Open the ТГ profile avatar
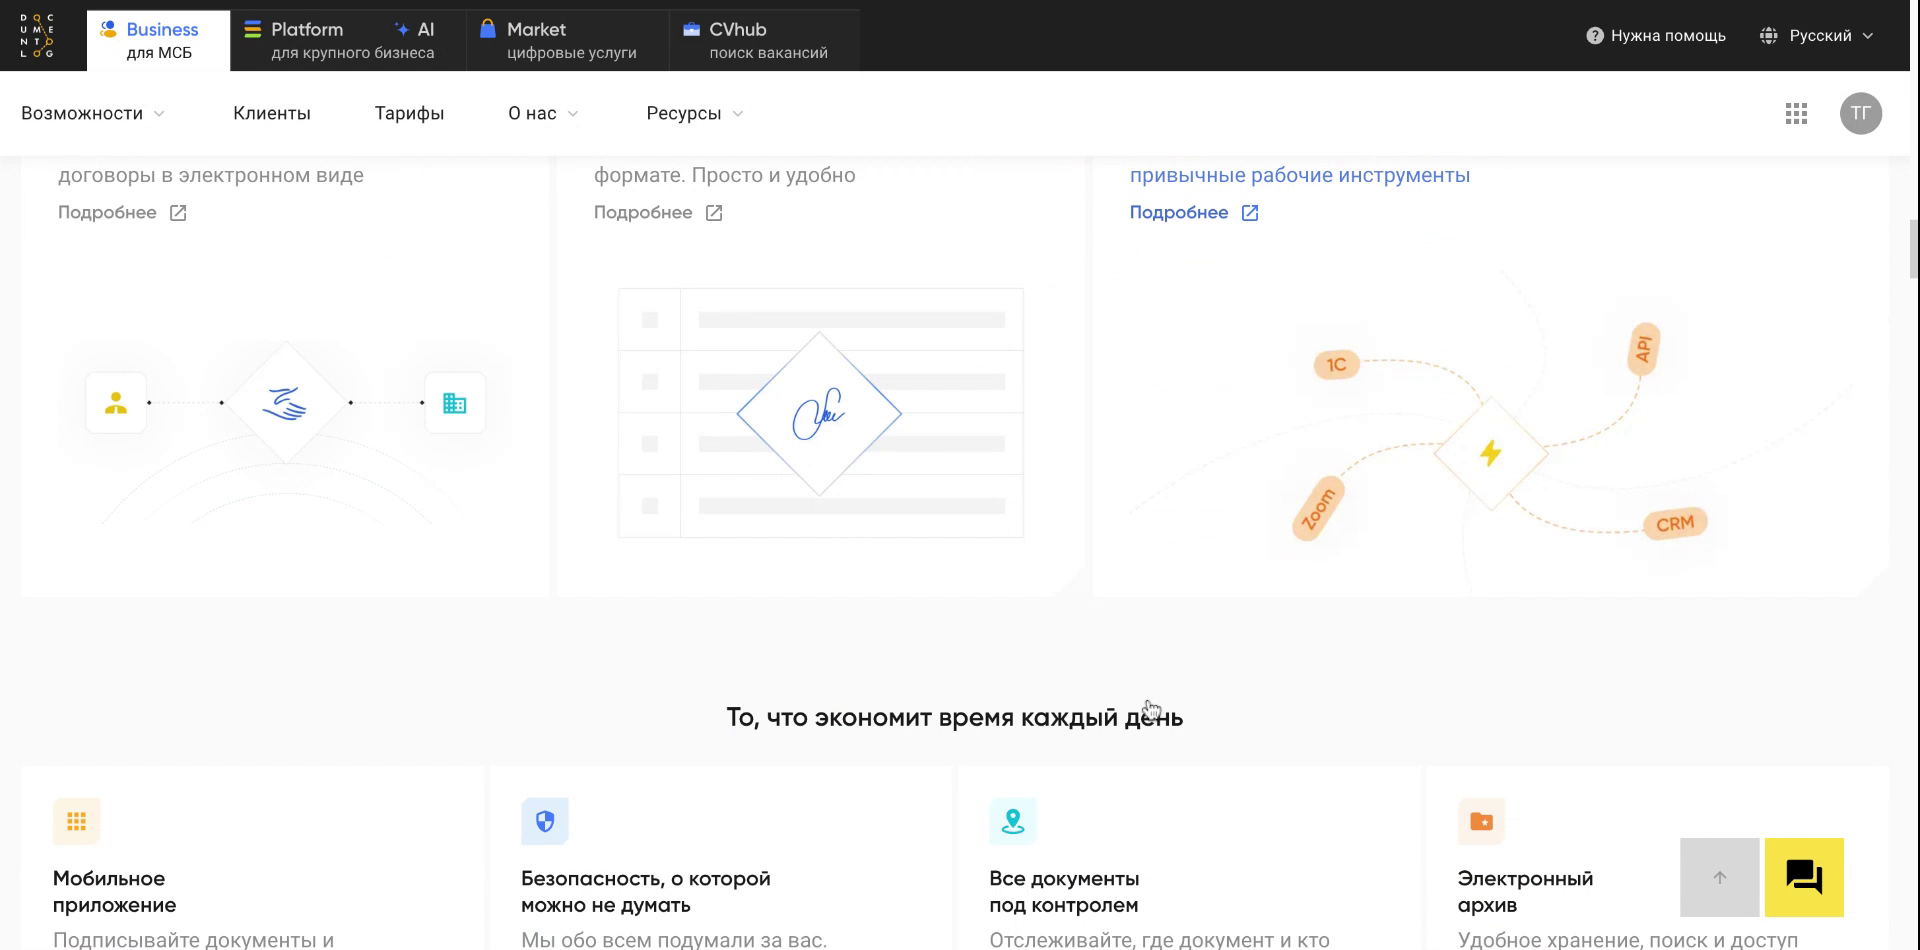 tap(1861, 113)
